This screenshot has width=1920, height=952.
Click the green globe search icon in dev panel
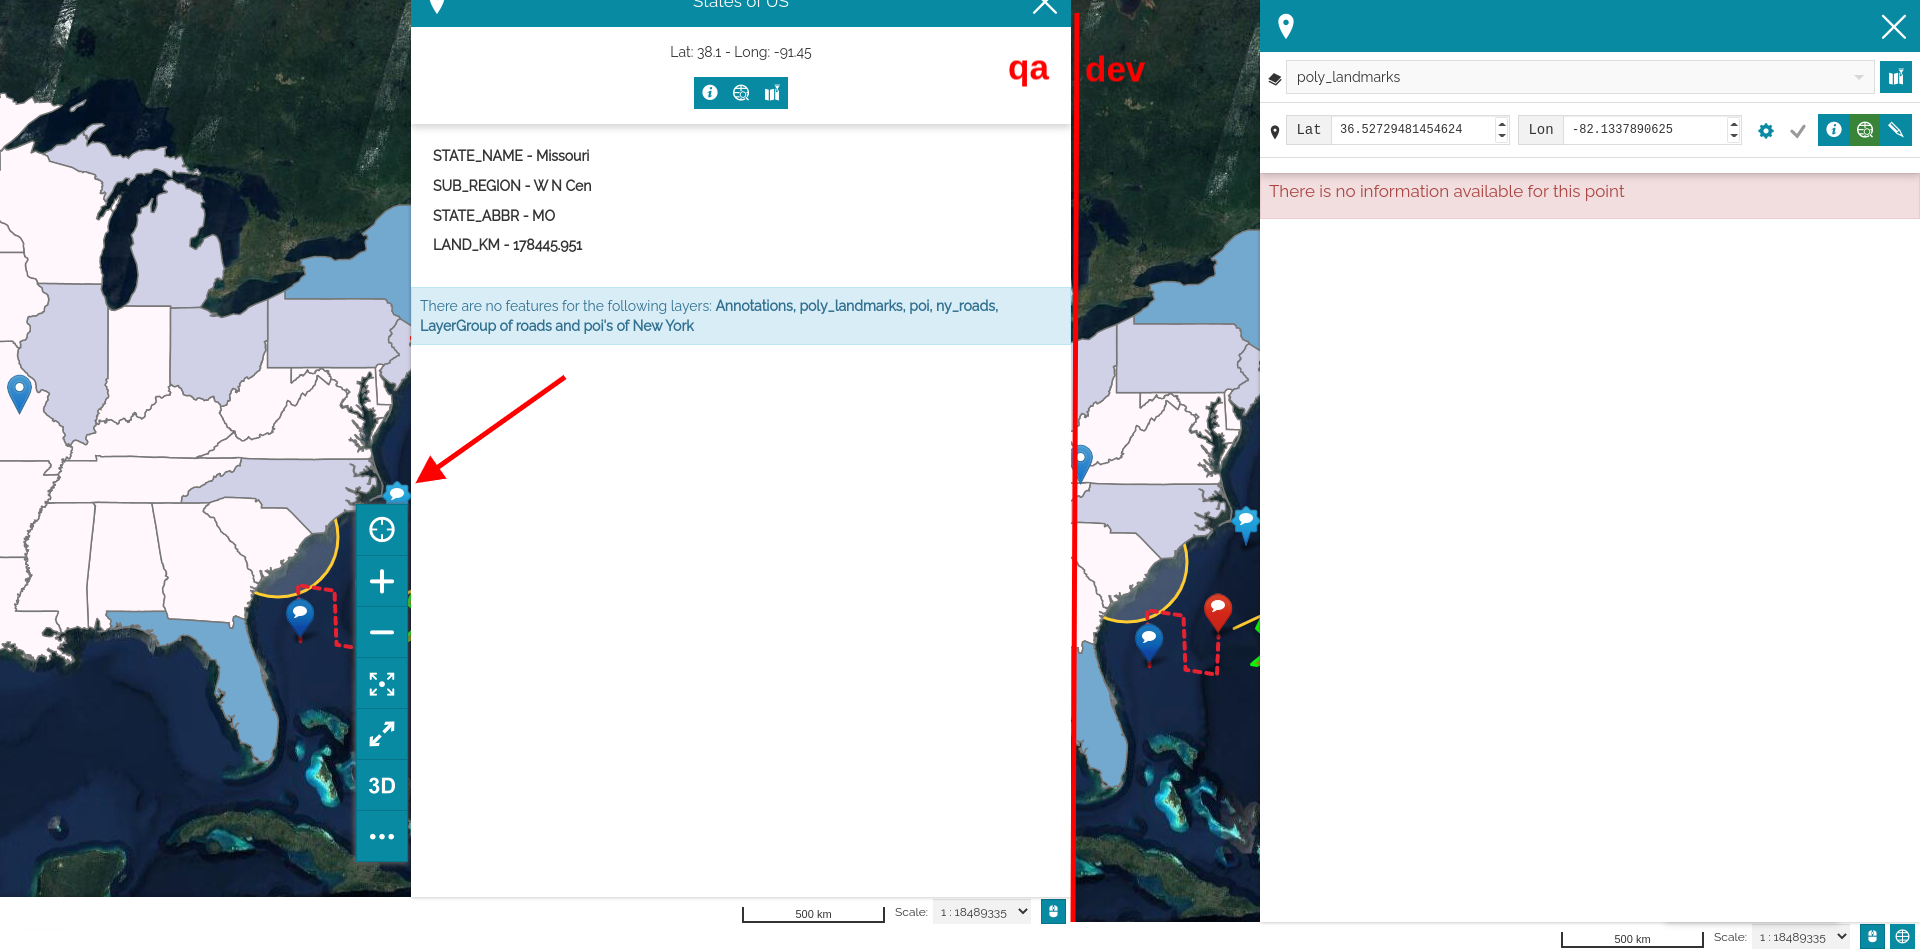coord(1865,130)
